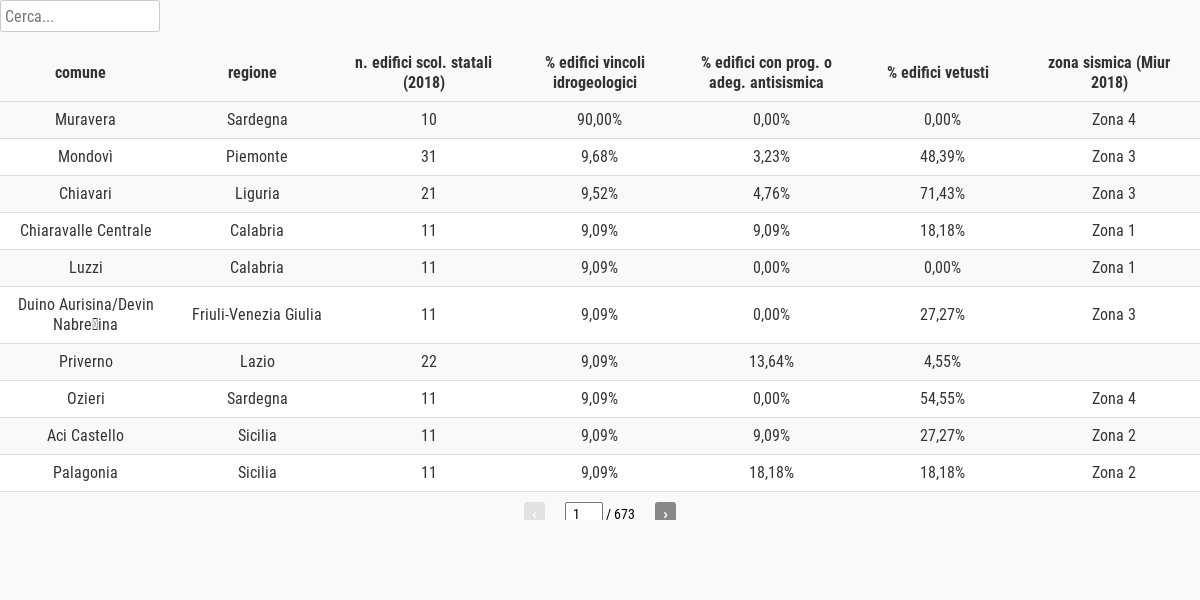This screenshot has height=600, width=1200.
Task: Select the Duino Aurisina/Devin Nabrežina cell
Action: click(x=86, y=315)
